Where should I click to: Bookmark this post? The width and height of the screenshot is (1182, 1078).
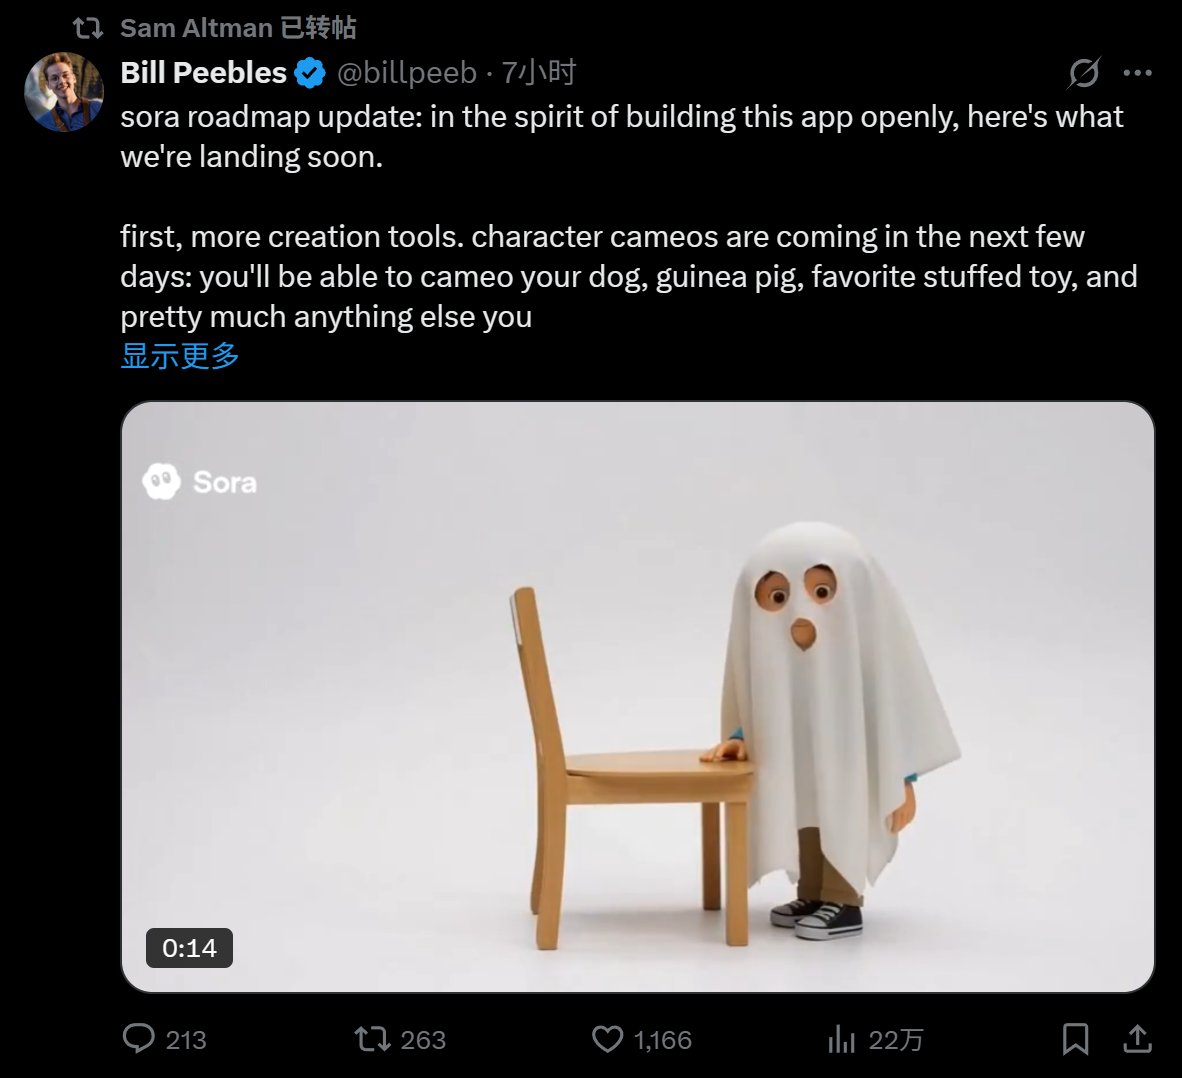pyautogui.click(x=1075, y=1039)
